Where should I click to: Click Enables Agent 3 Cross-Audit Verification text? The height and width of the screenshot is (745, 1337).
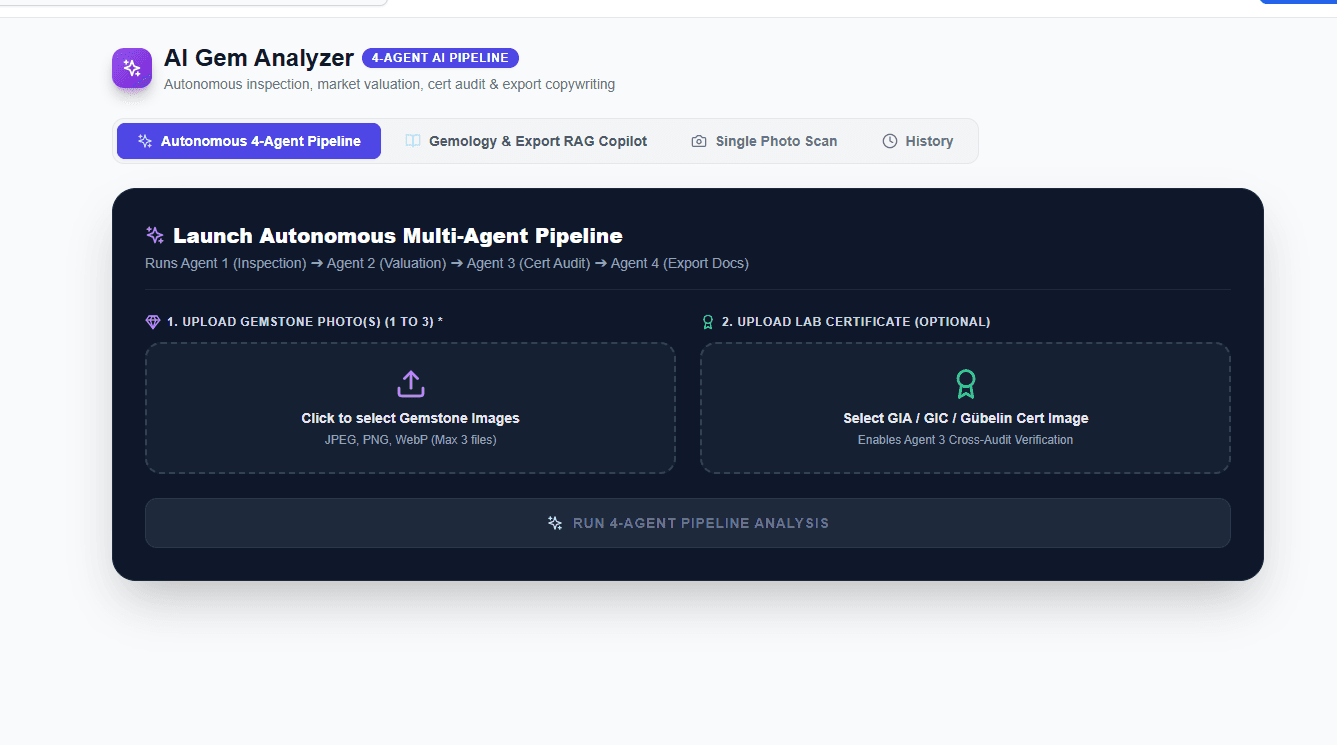click(966, 440)
